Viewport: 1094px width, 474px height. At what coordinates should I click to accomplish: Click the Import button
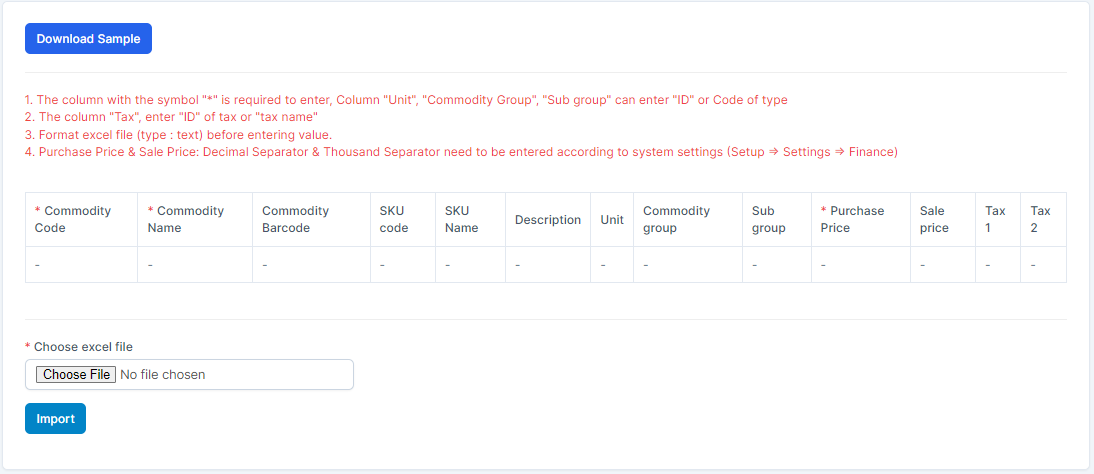pyautogui.click(x=55, y=419)
